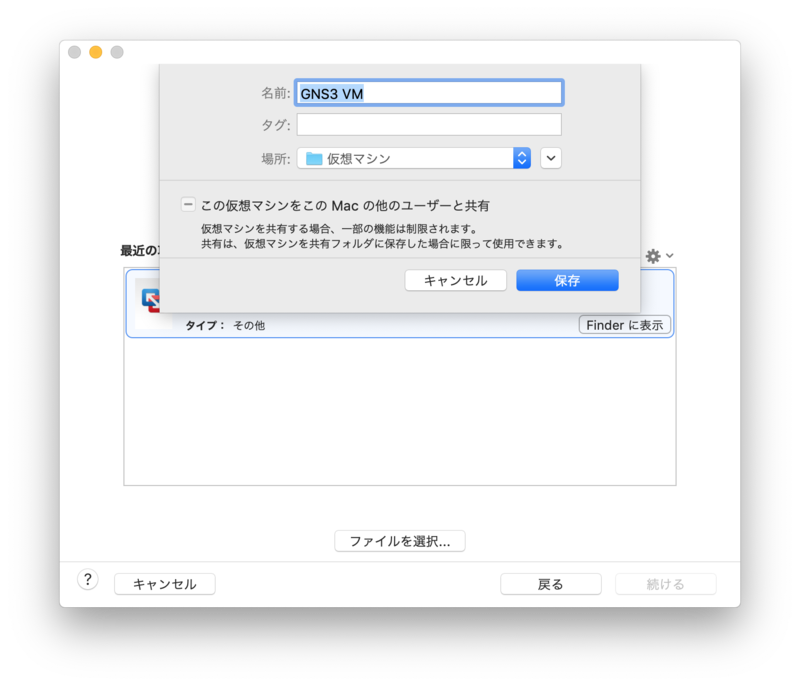Viewport: 800px width, 686px height.
Task: Click the 名前 field containing GNS3 VM
Action: pos(429,93)
